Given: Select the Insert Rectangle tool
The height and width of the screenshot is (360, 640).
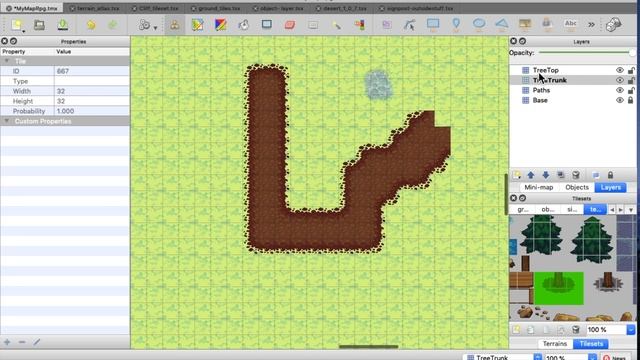Looking at the screenshot, I should pyautogui.click(x=433, y=24).
